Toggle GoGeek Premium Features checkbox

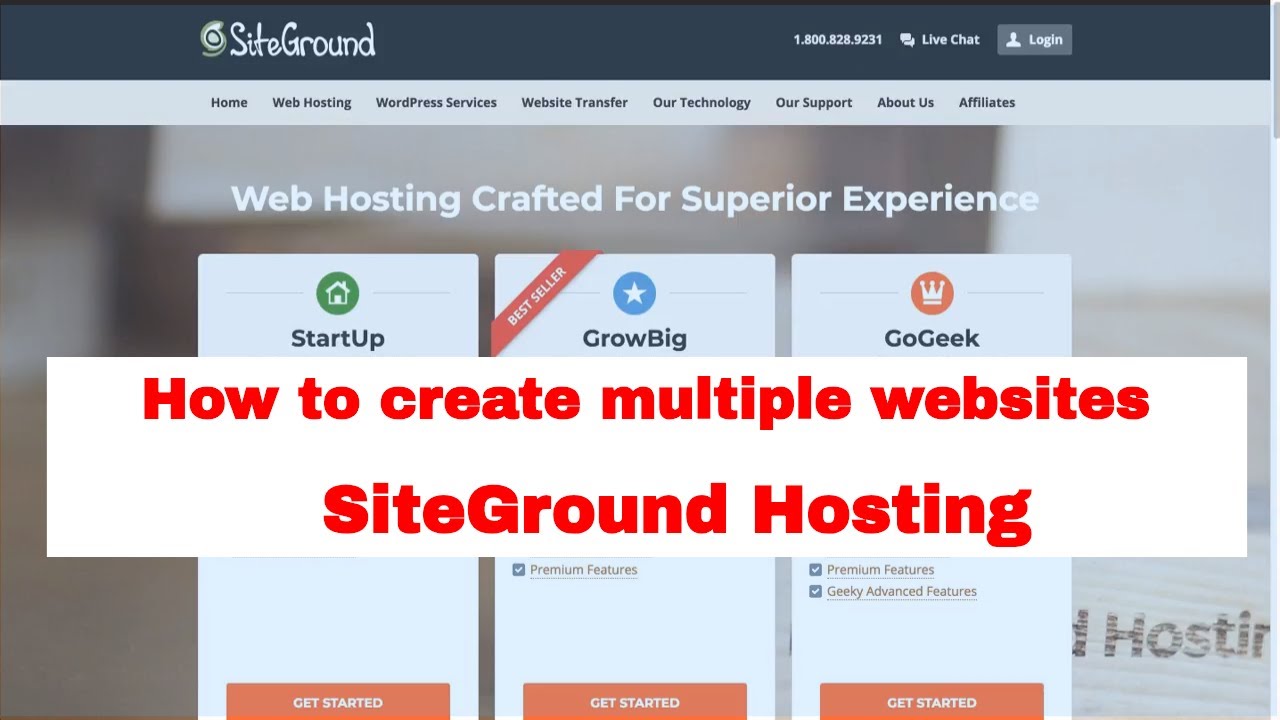coord(815,570)
